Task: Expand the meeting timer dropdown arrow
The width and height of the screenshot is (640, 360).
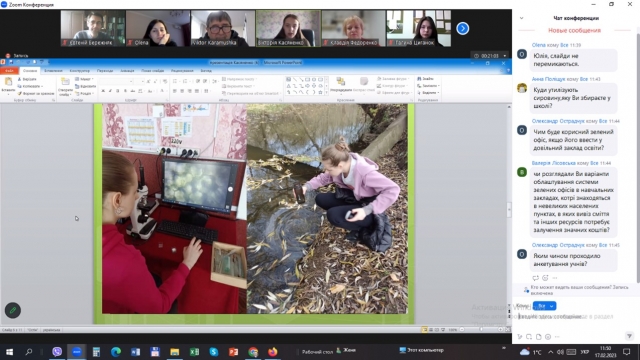Action: click(x=504, y=56)
